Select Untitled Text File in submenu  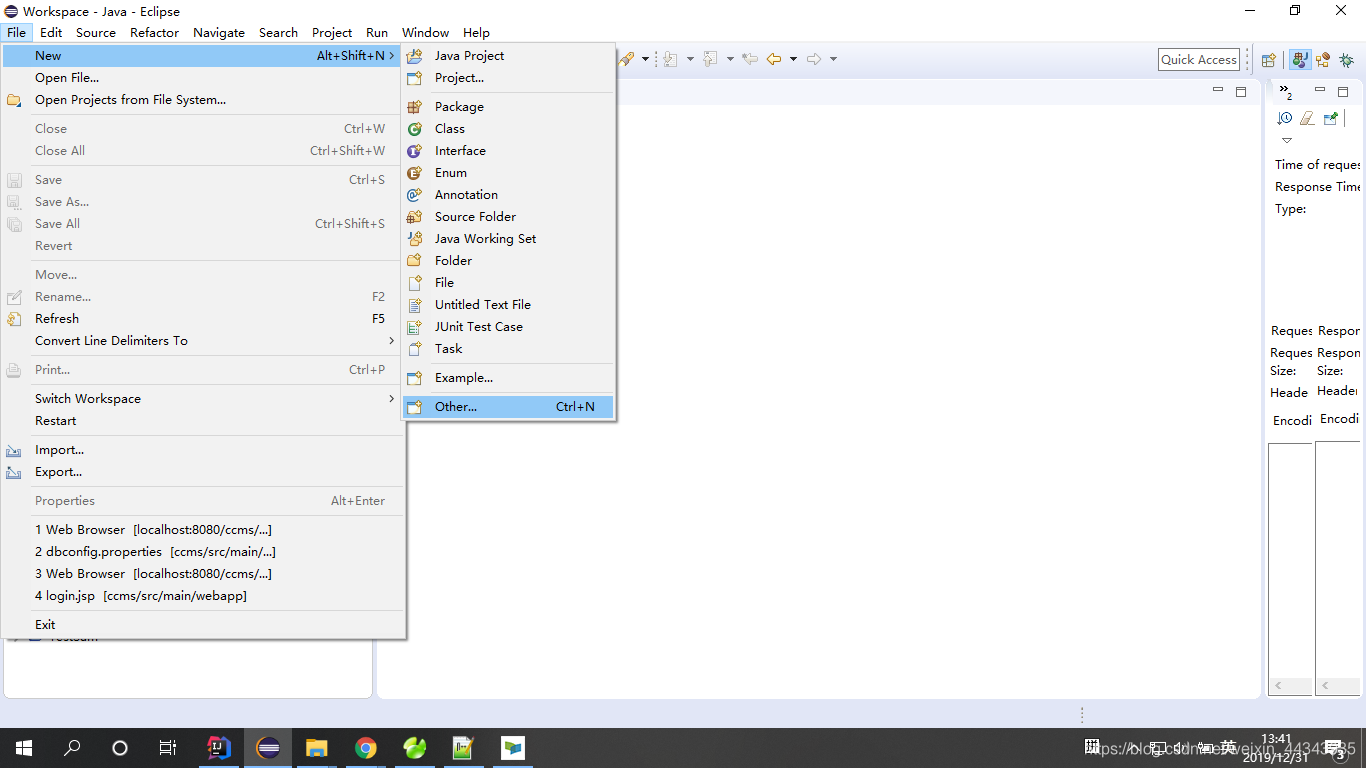pyautogui.click(x=508, y=305)
